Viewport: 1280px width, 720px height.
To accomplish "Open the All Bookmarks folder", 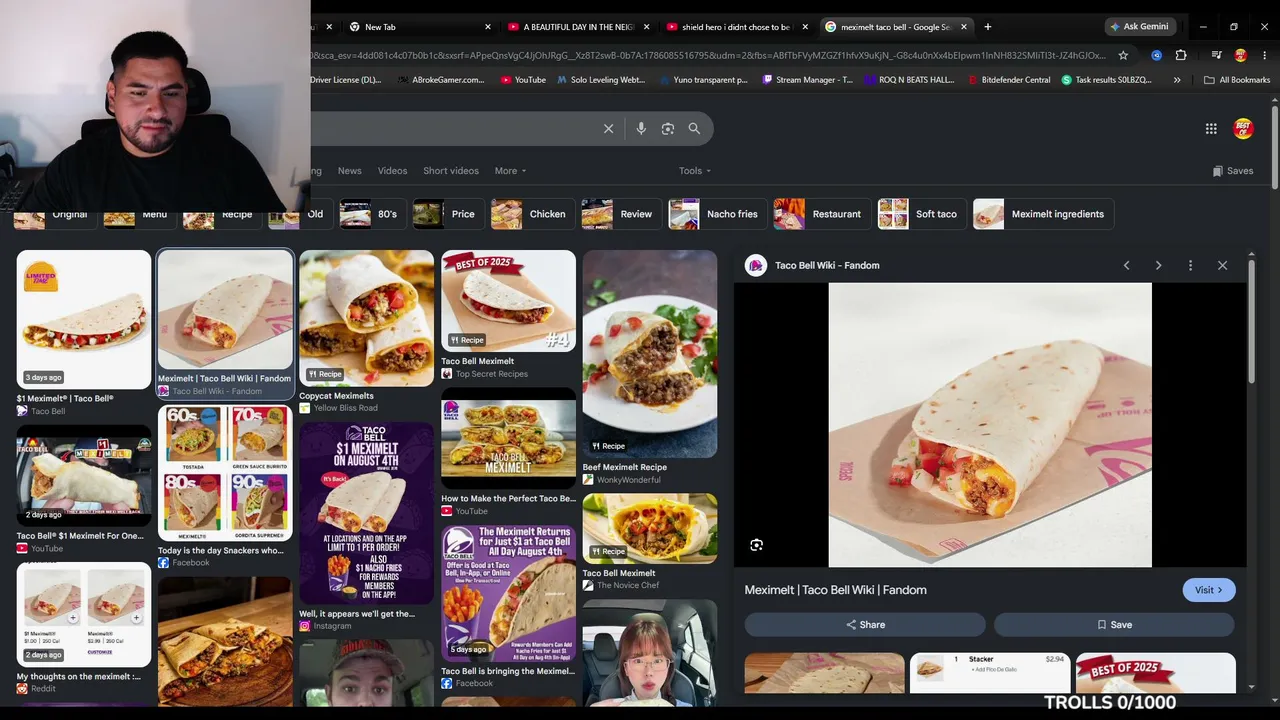I will 1237,80.
